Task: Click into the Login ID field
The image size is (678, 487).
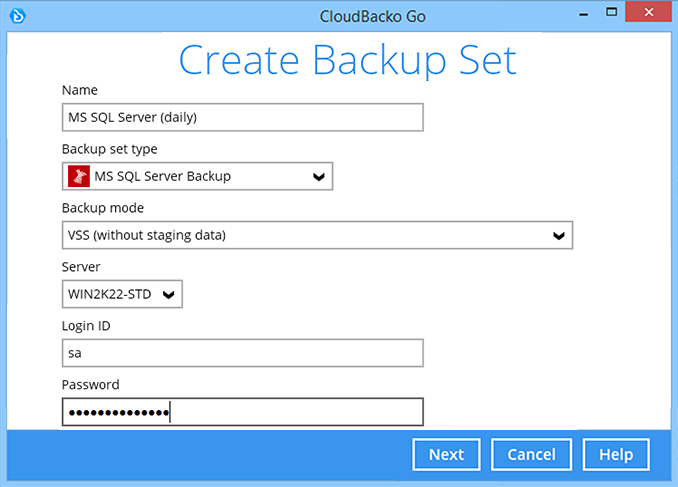Action: (x=243, y=353)
